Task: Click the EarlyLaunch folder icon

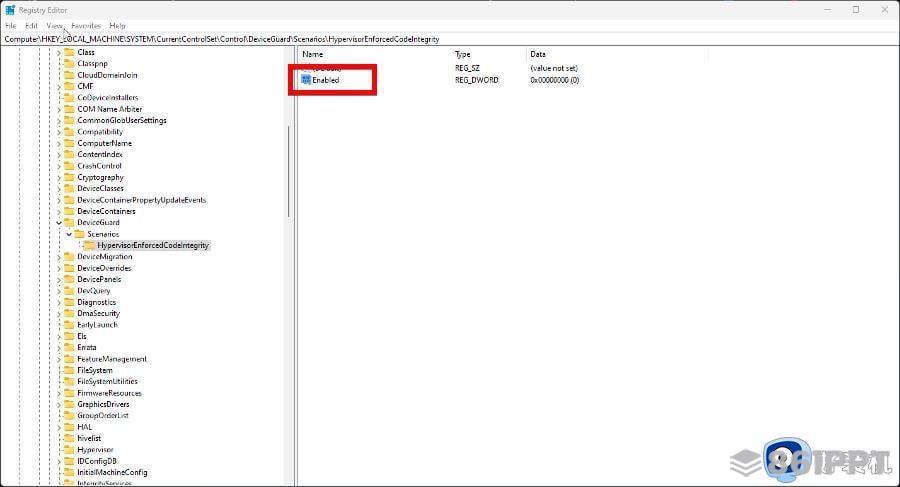Action: [x=69, y=325]
